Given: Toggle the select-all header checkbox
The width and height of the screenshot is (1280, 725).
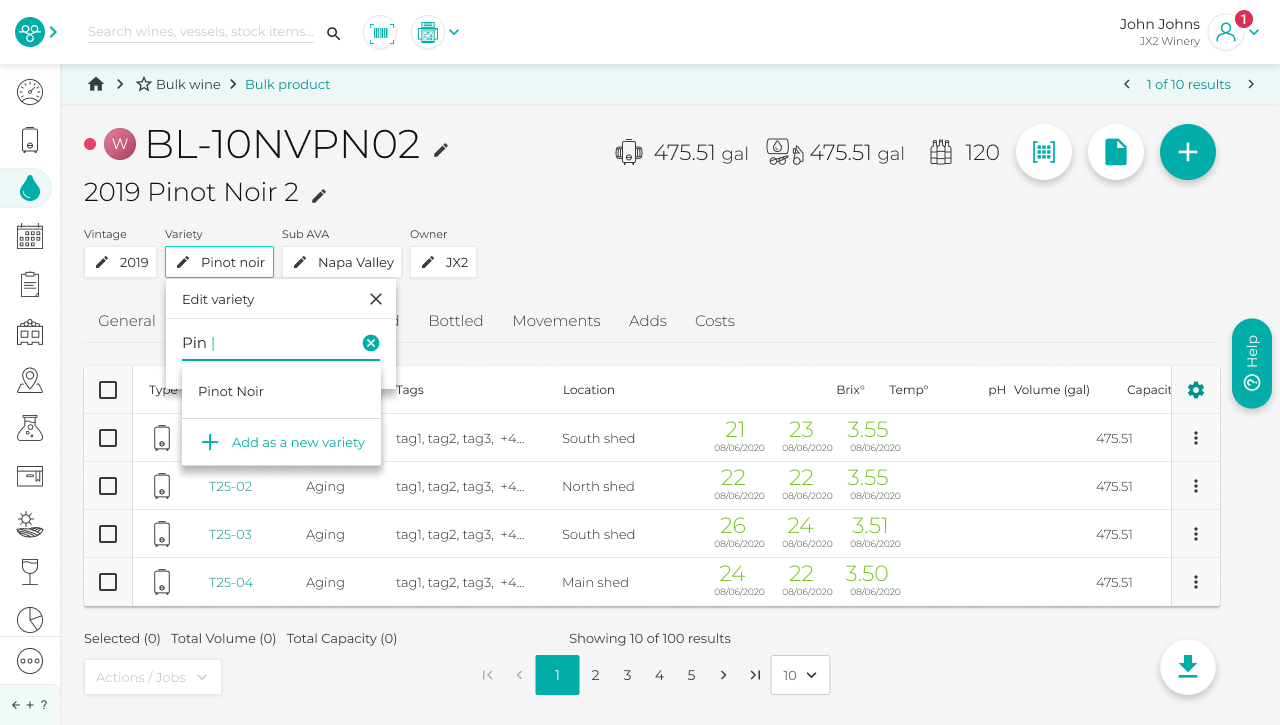Looking at the screenshot, I should 108,390.
